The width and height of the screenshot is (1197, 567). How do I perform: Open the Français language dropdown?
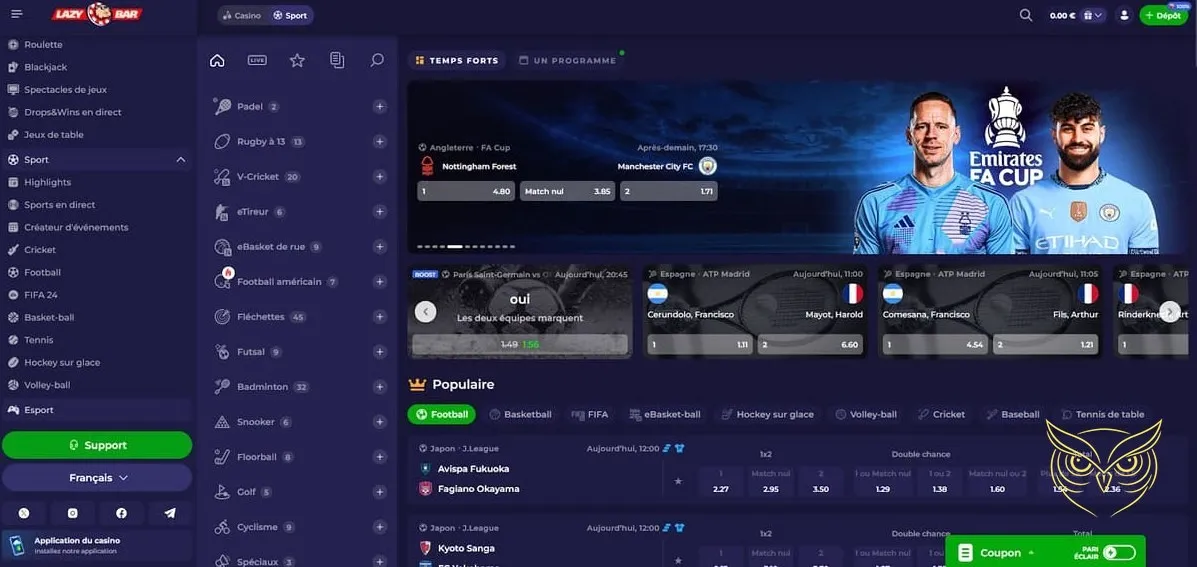97,478
